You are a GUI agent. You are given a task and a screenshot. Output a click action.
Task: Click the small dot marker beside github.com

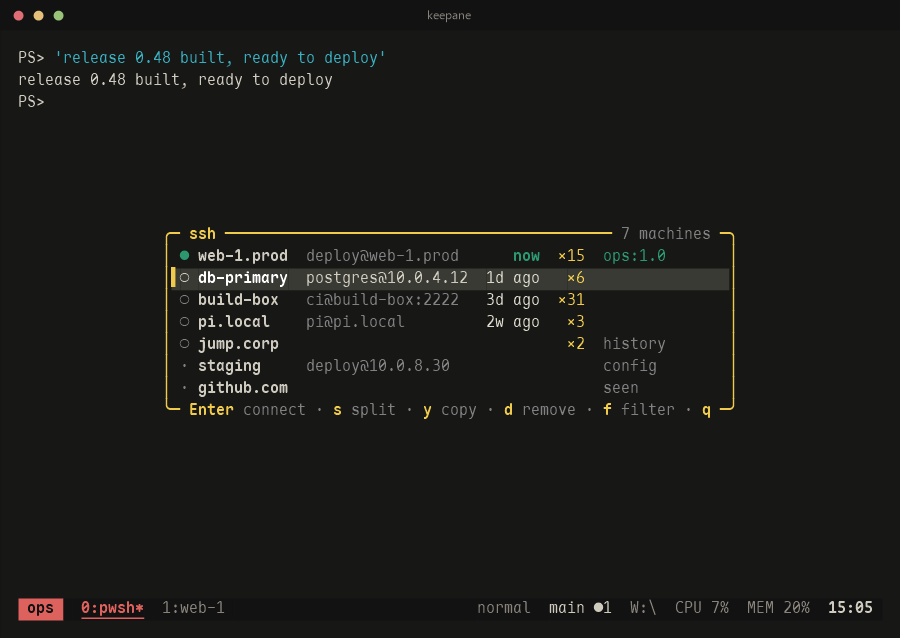(x=184, y=388)
